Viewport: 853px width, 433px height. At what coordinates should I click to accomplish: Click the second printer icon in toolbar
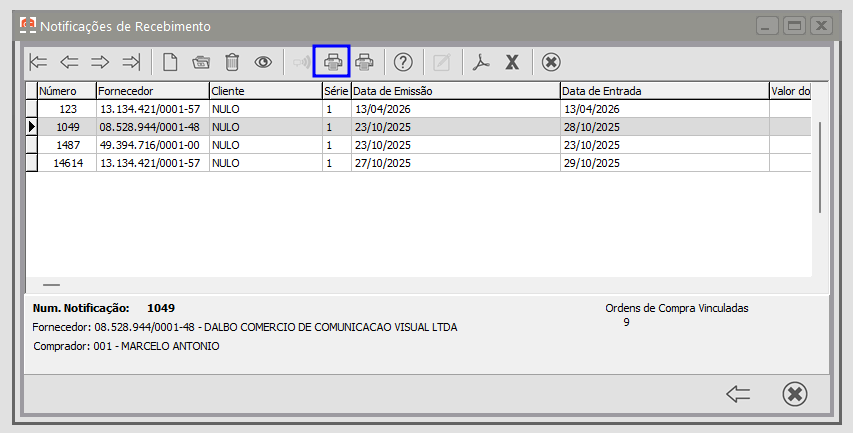click(x=365, y=62)
